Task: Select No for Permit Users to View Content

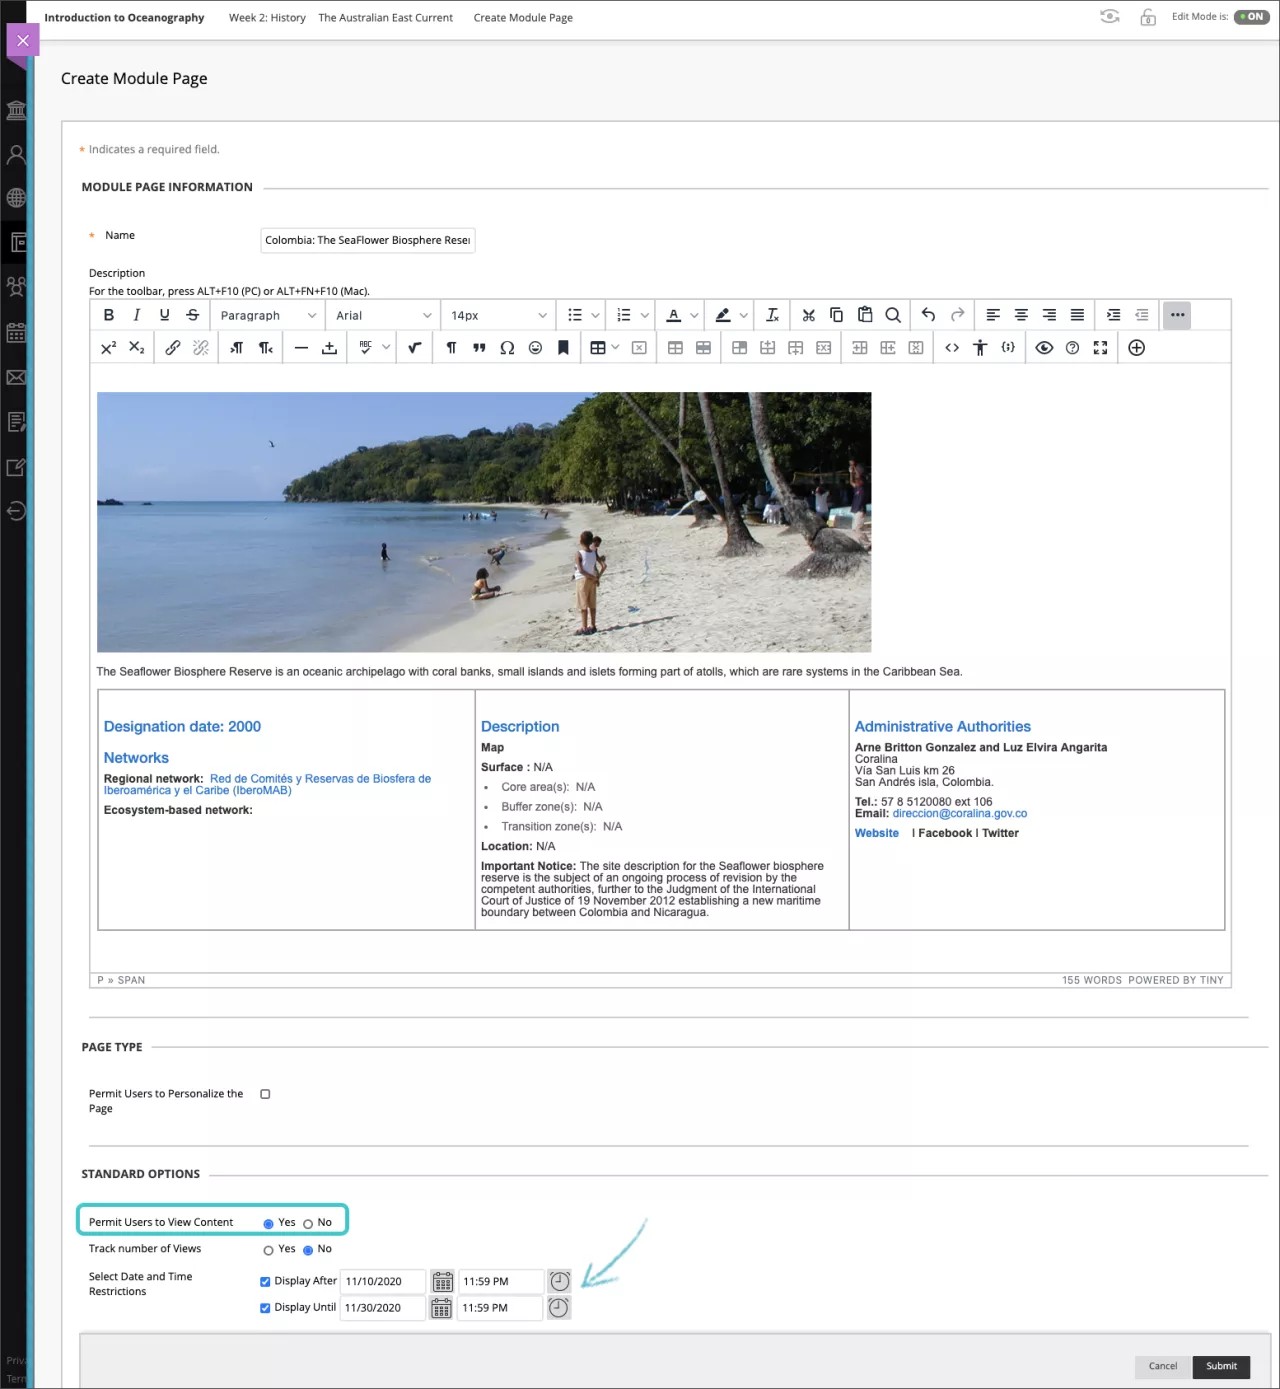Action: 309,1222
